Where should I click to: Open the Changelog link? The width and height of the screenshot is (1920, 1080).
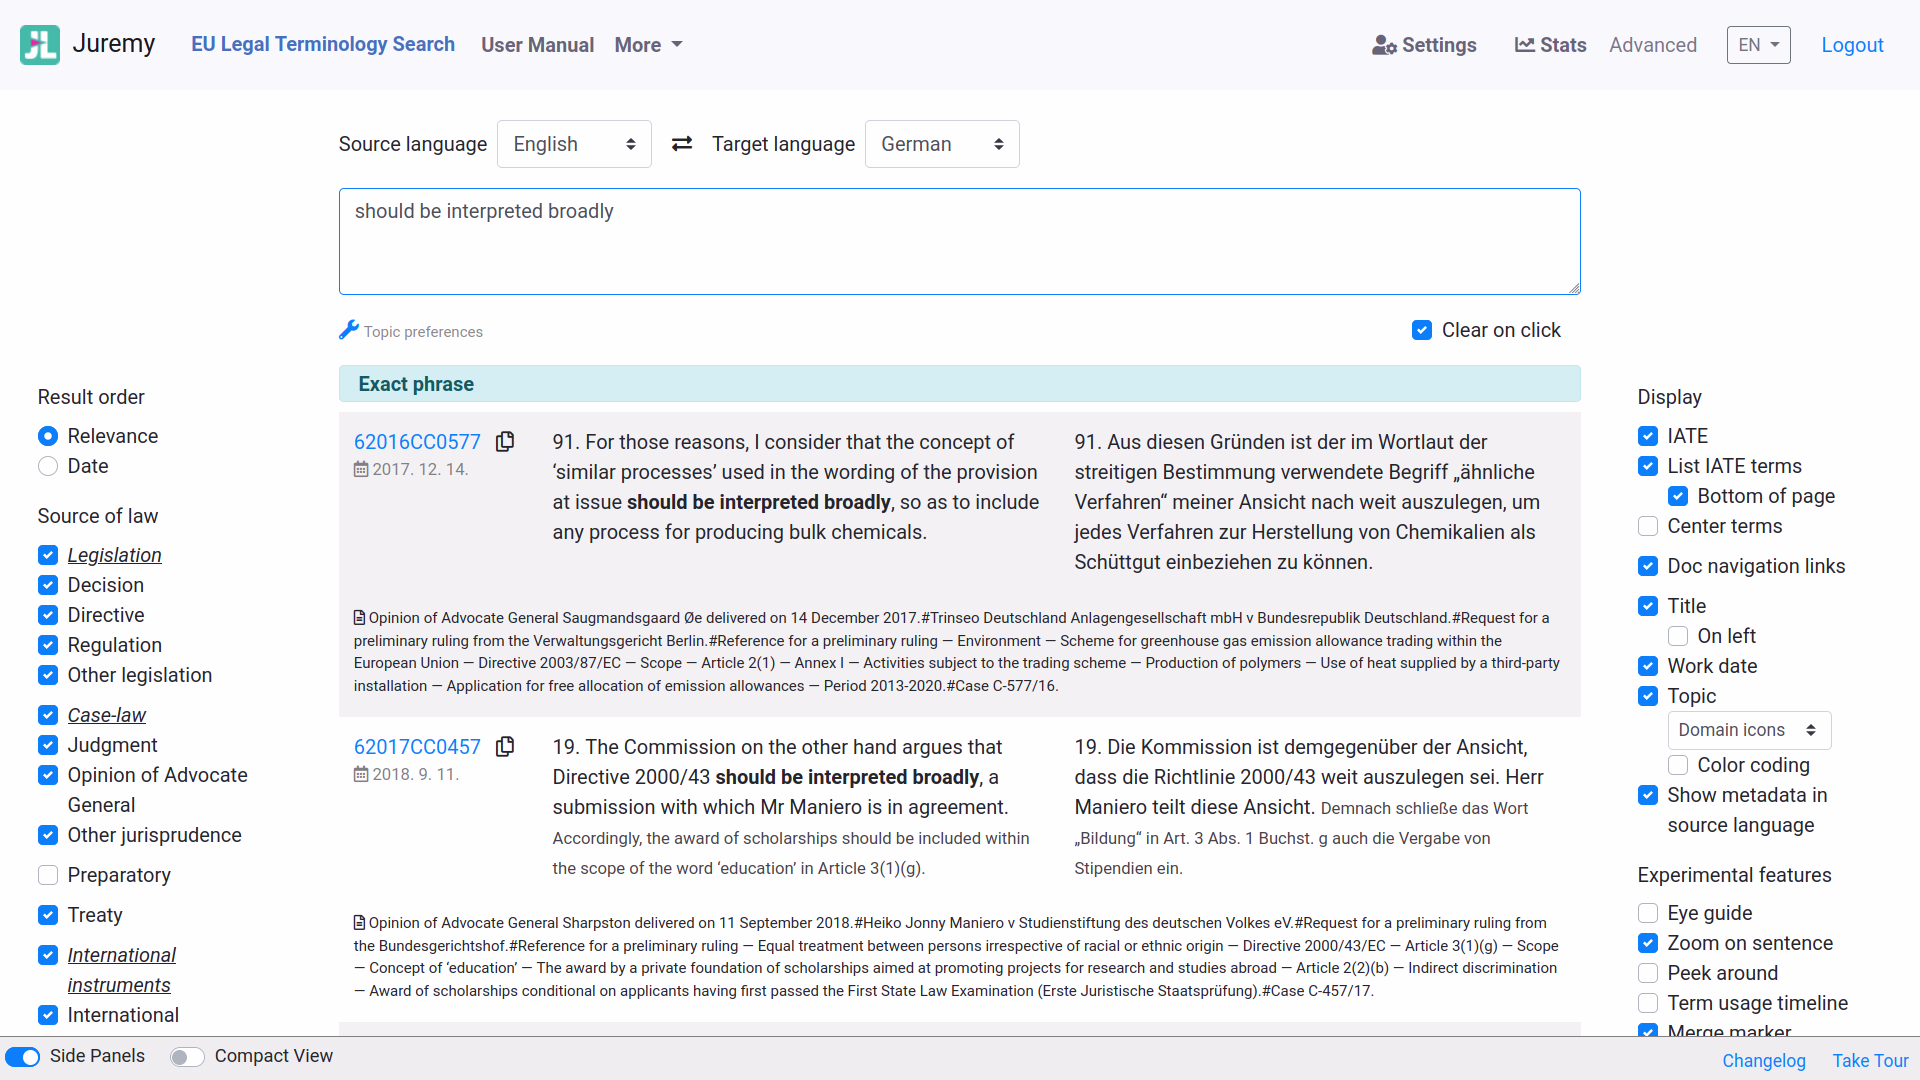(1764, 1060)
